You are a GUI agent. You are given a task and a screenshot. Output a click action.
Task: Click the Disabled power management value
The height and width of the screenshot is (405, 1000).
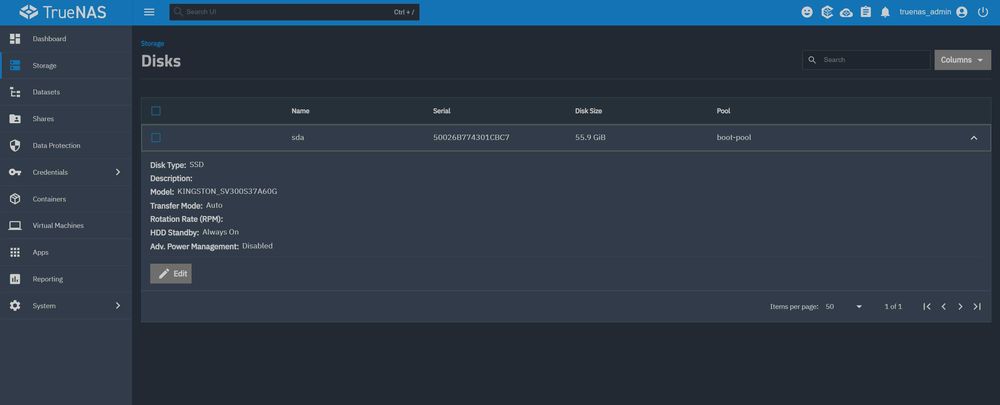[257, 246]
